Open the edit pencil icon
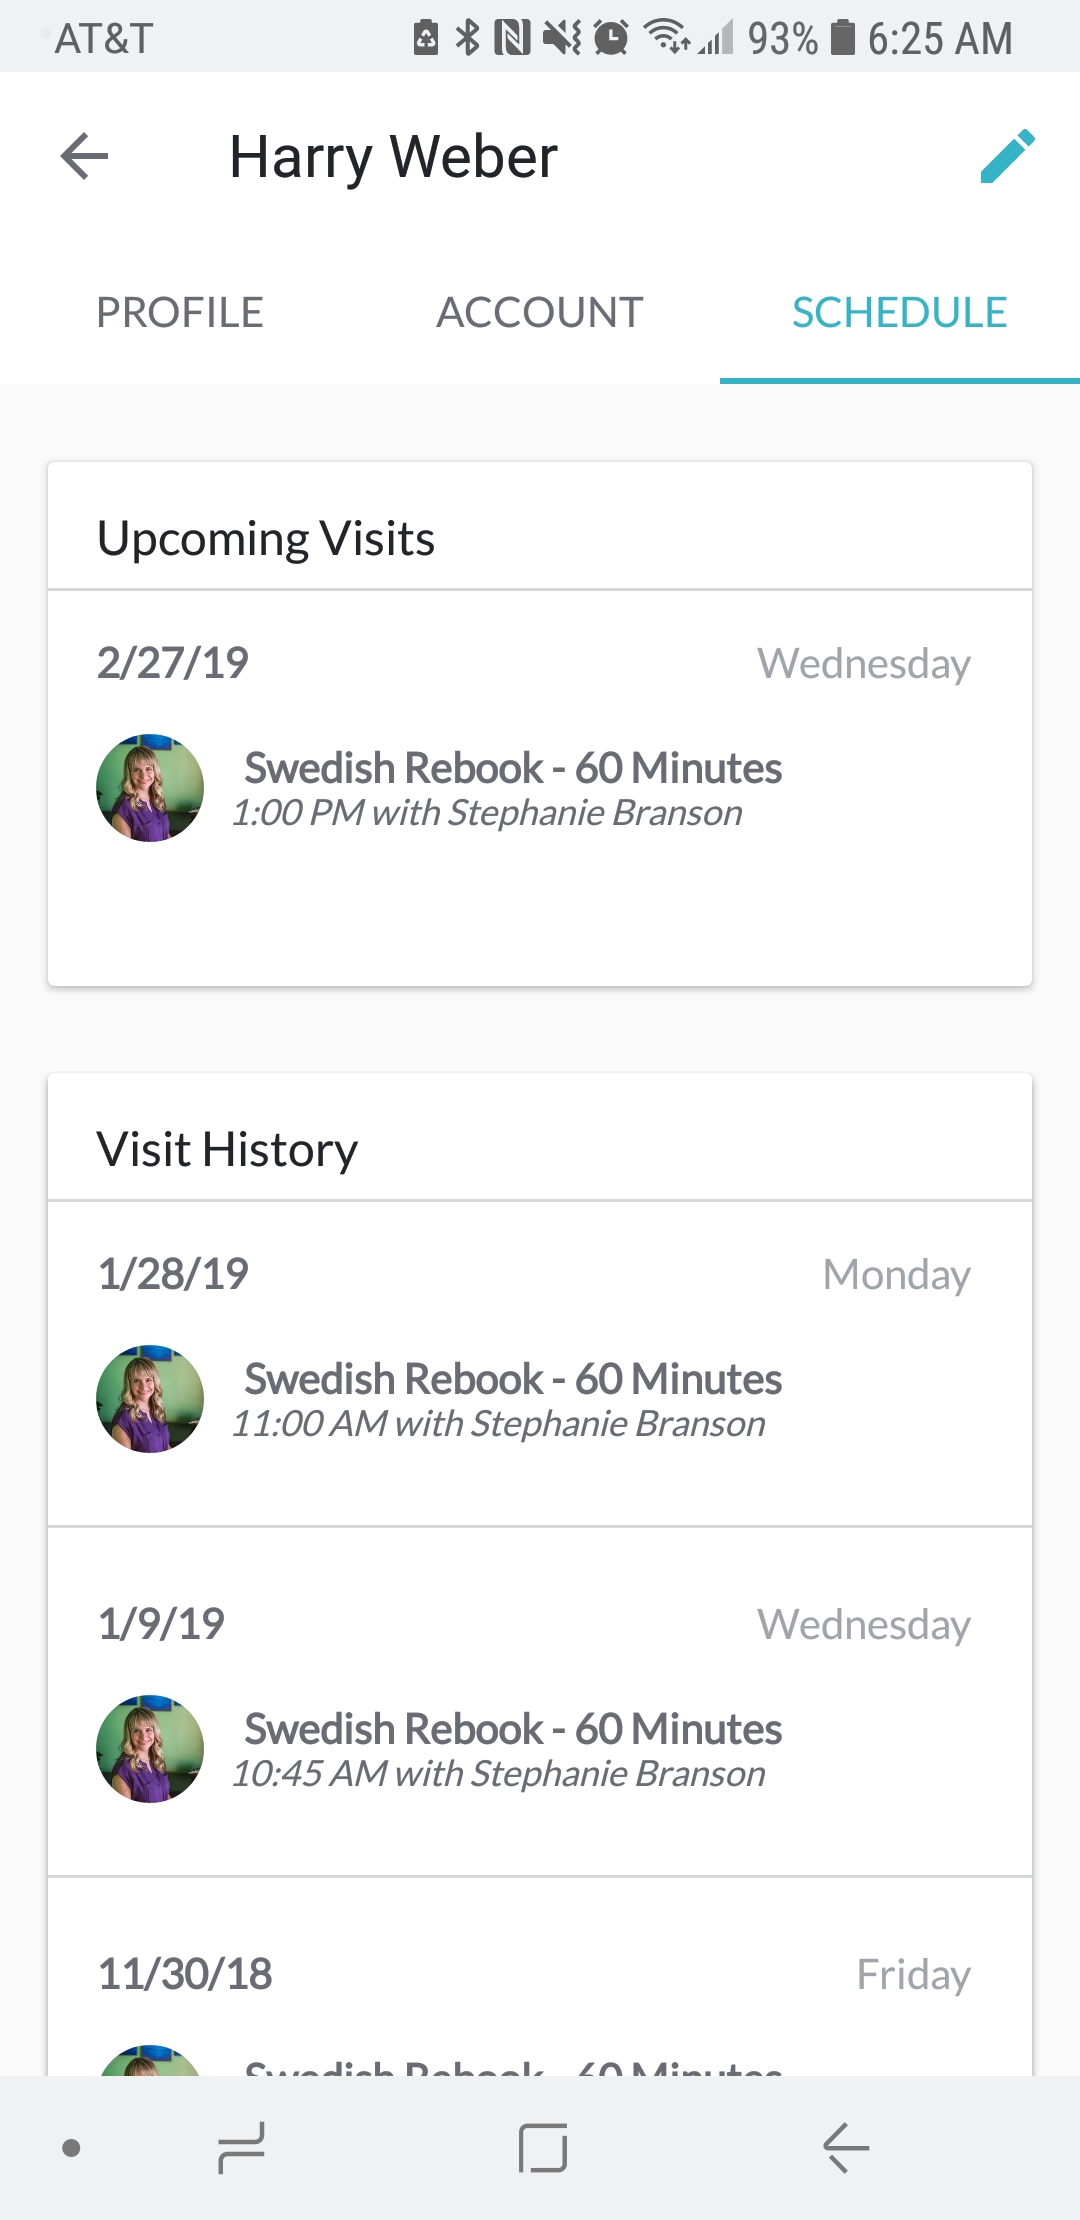The width and height of the screenshot is (1080, 2220). click(x=1007, y=156)
